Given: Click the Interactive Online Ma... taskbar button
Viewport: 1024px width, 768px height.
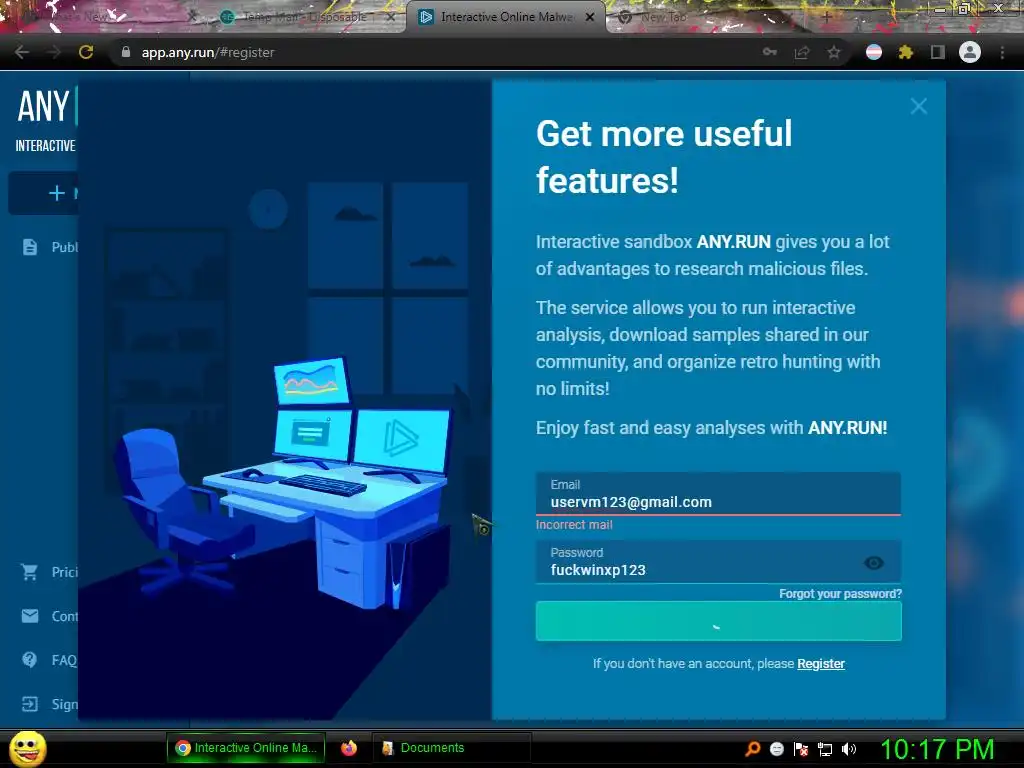Looking at the screenshot, I should (246, 748).
